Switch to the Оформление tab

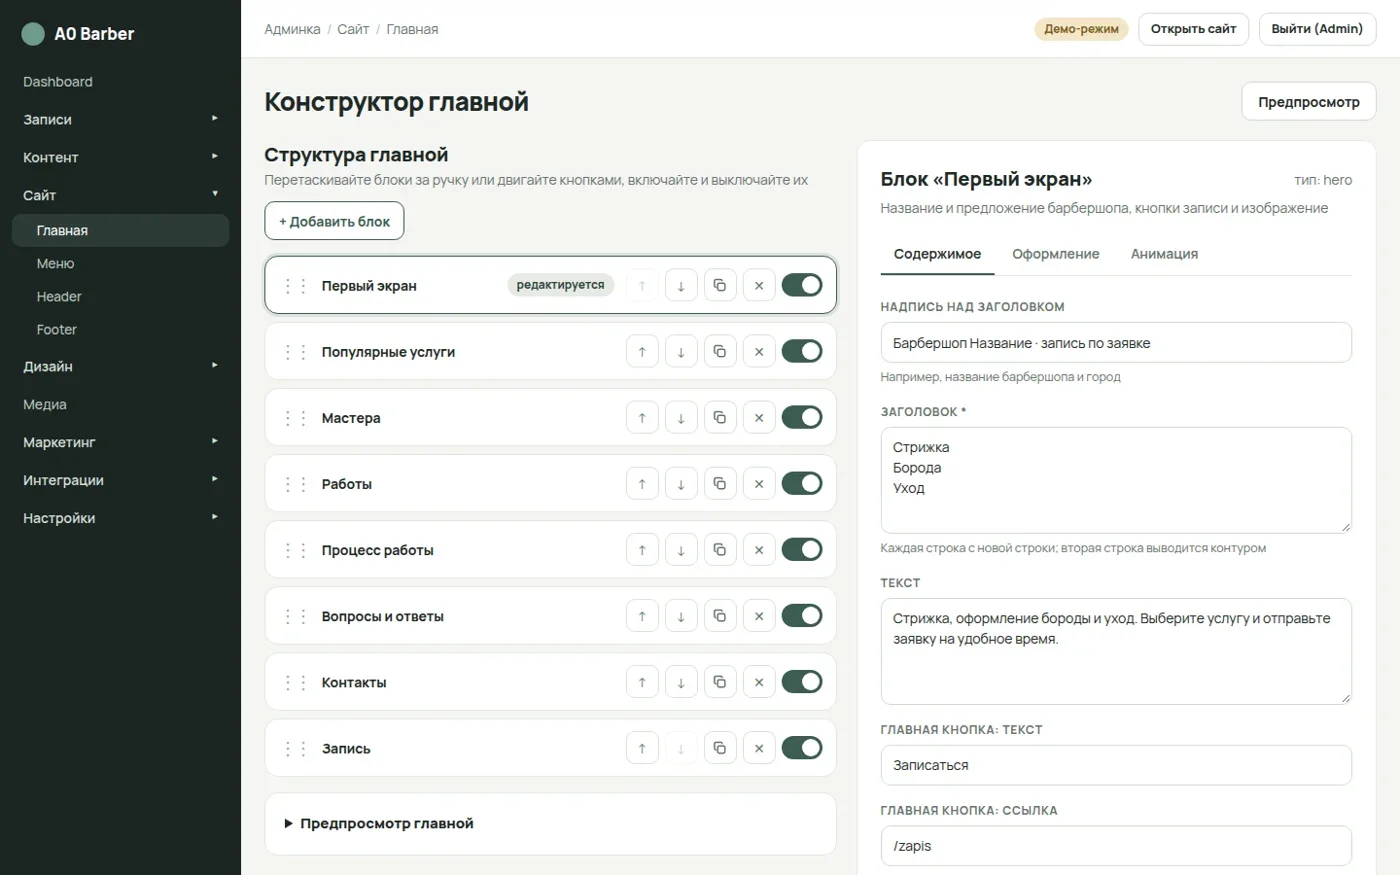[x=1055, y=254]
